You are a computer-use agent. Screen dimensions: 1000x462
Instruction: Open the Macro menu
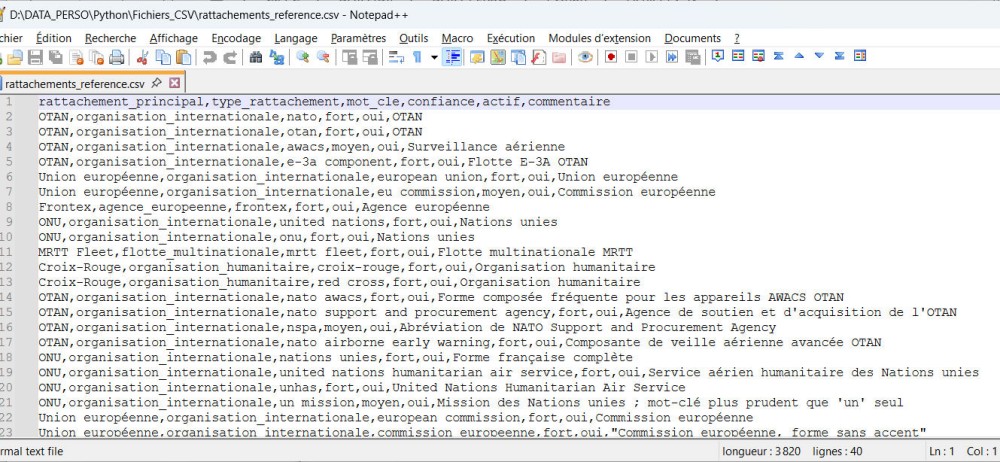tap(457, 38)
